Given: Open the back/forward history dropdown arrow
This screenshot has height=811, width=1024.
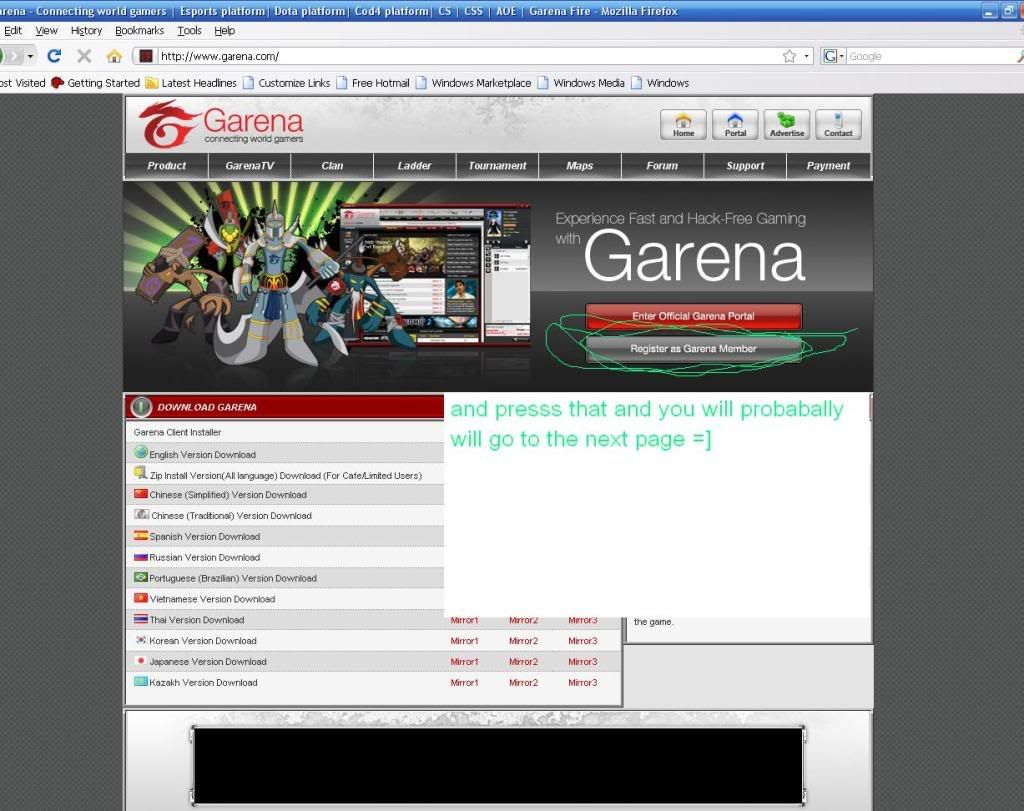Looking at the screenshot, I should (x=30, y=57).
